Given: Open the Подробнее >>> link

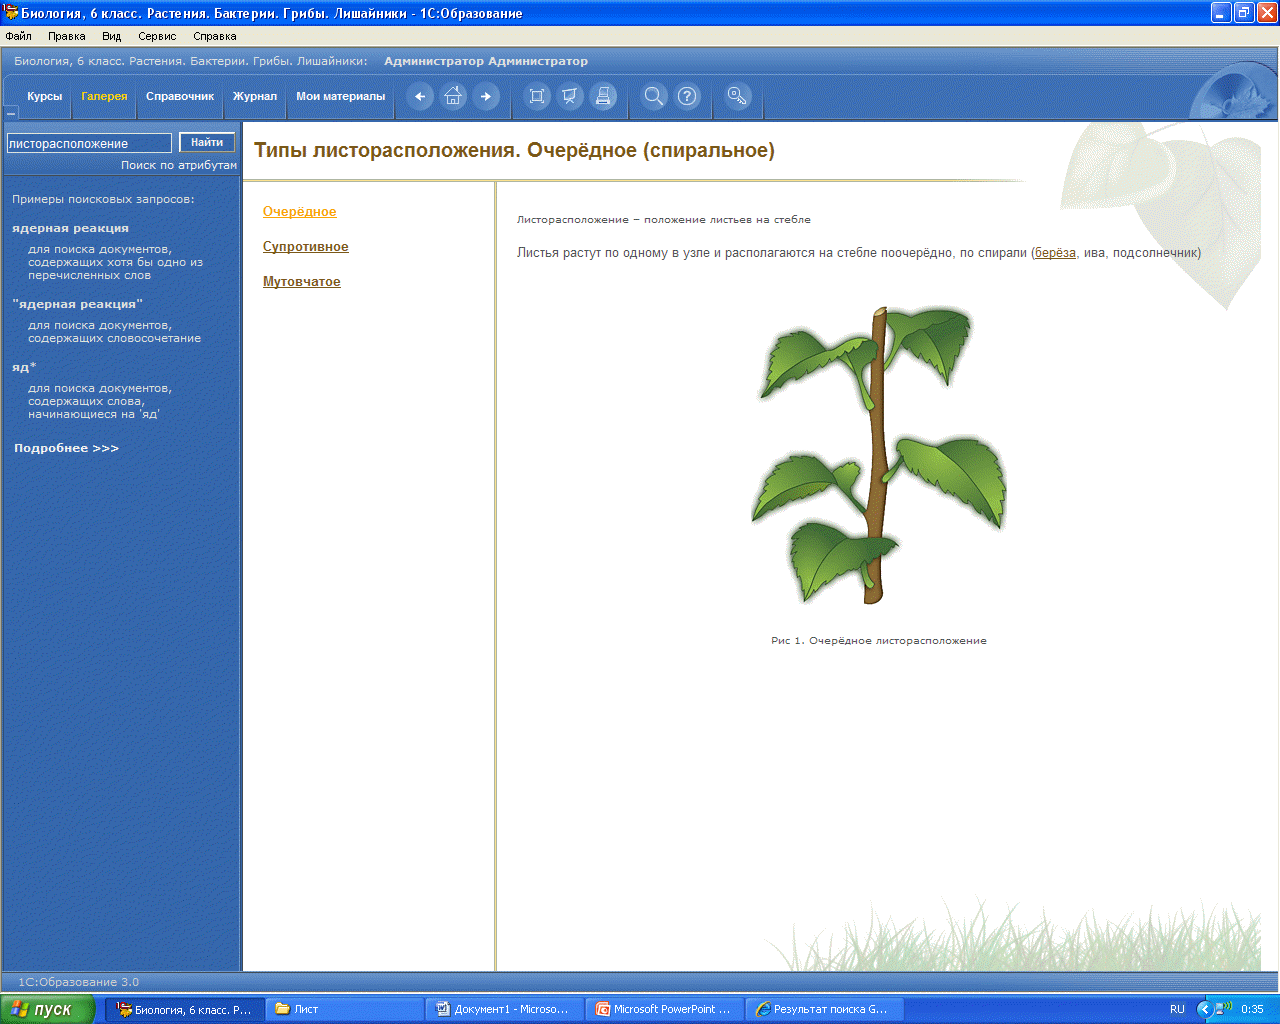Looking at the screenshot, I should point(66,448).
